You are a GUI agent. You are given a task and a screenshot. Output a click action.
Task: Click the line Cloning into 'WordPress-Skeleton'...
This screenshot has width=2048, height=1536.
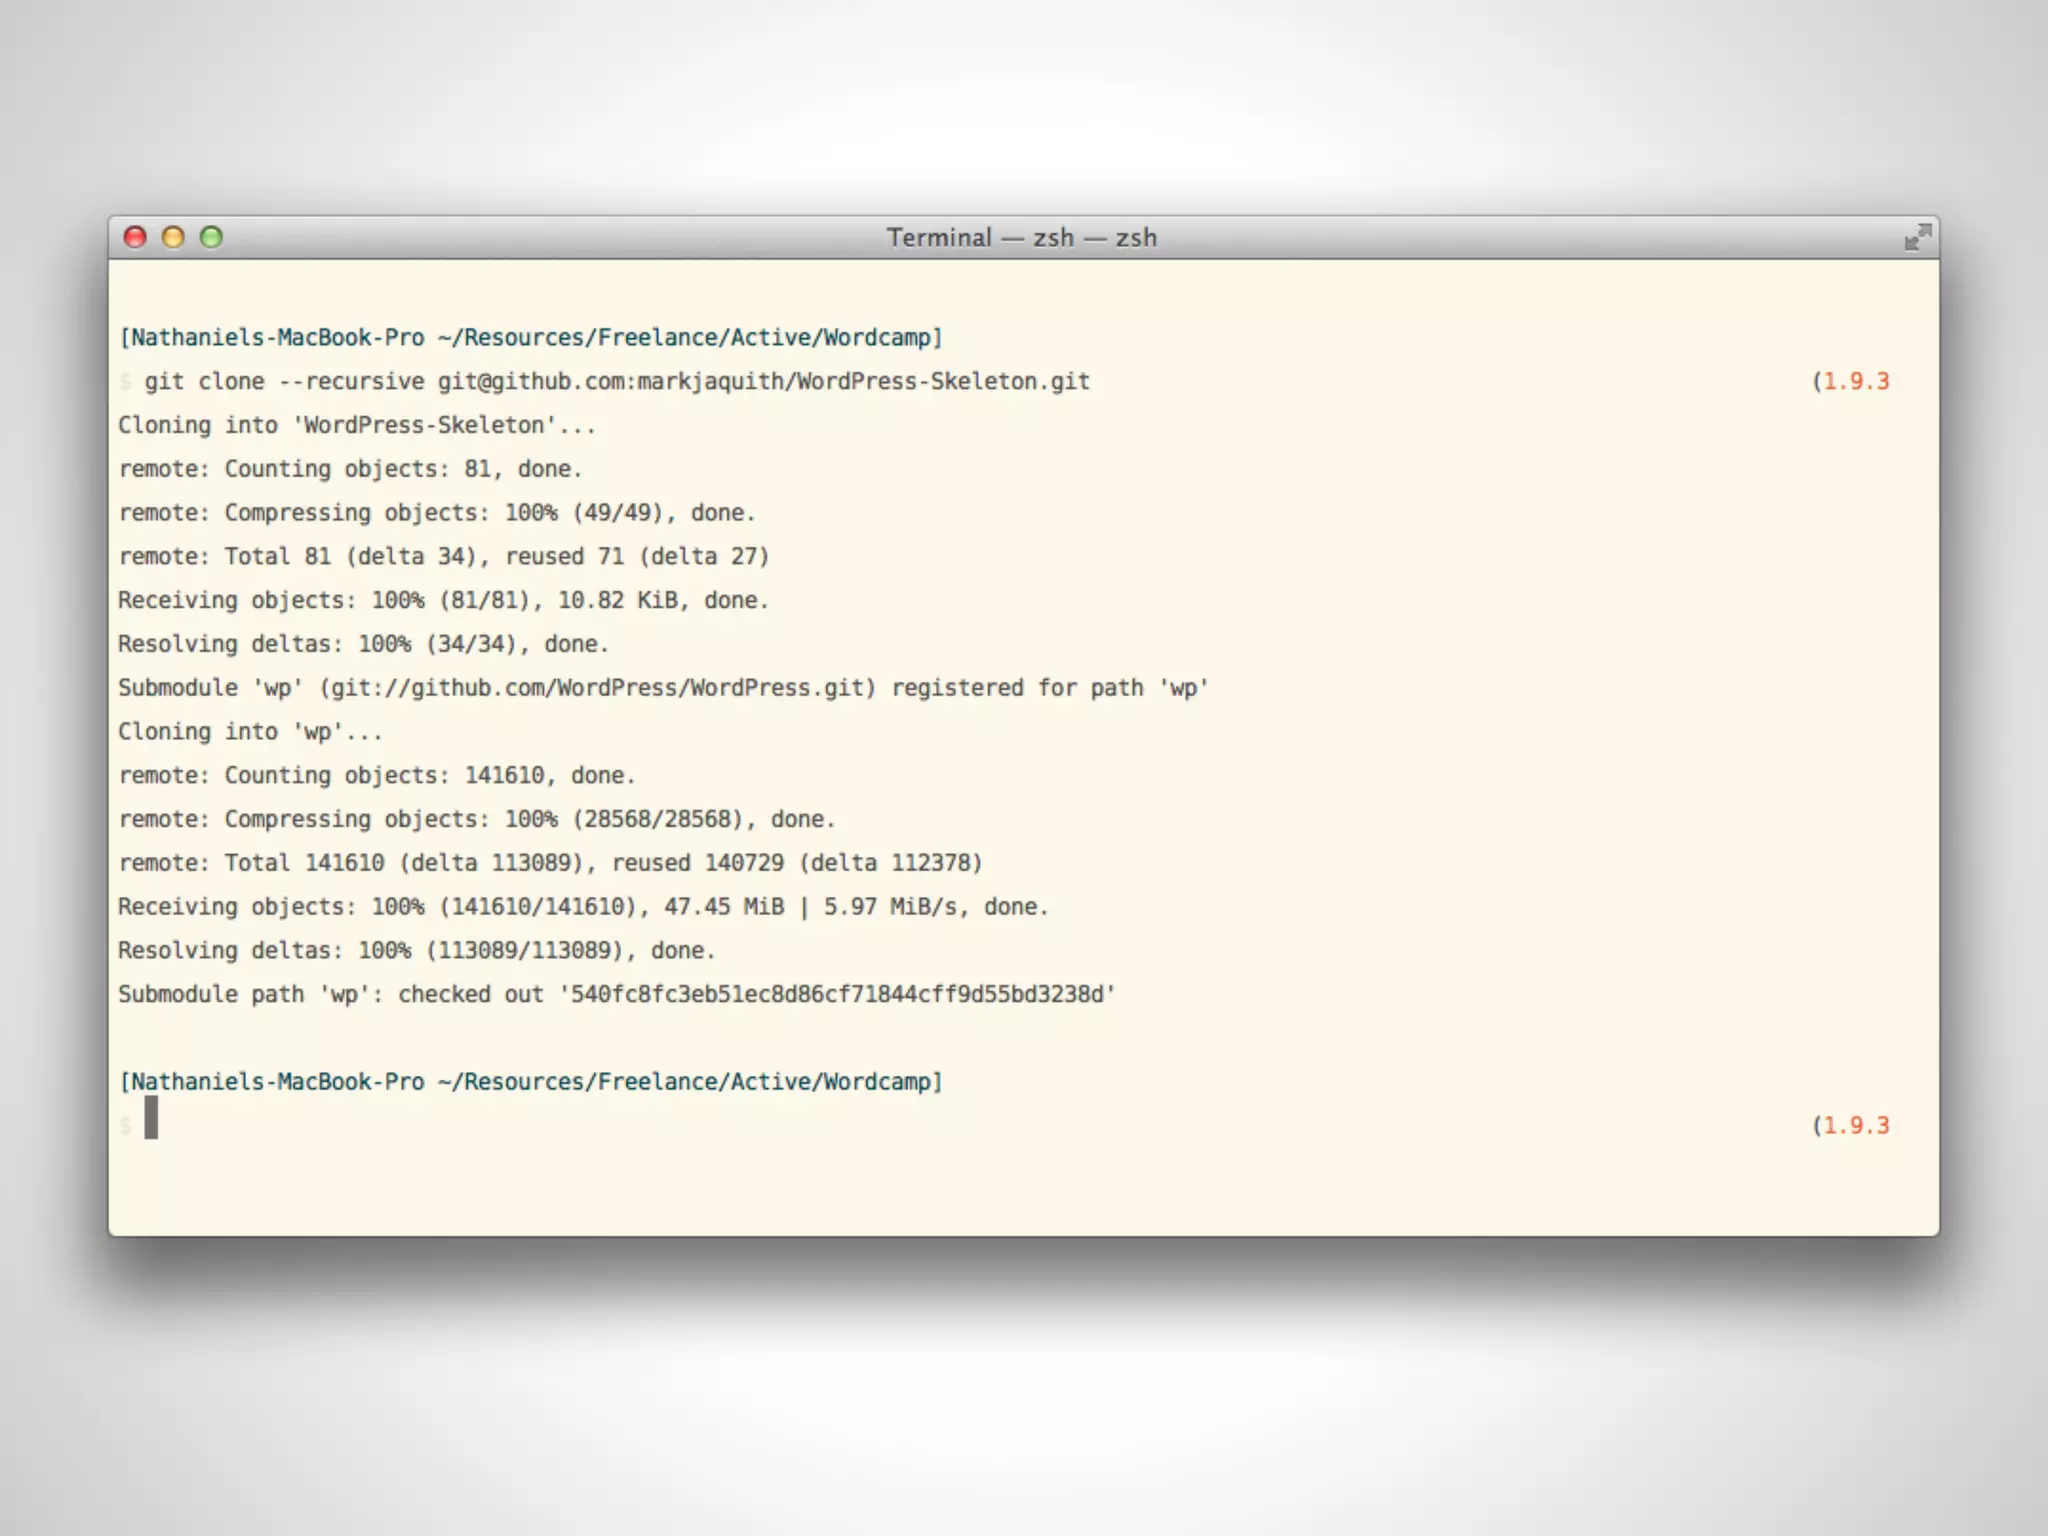(356, 425)
